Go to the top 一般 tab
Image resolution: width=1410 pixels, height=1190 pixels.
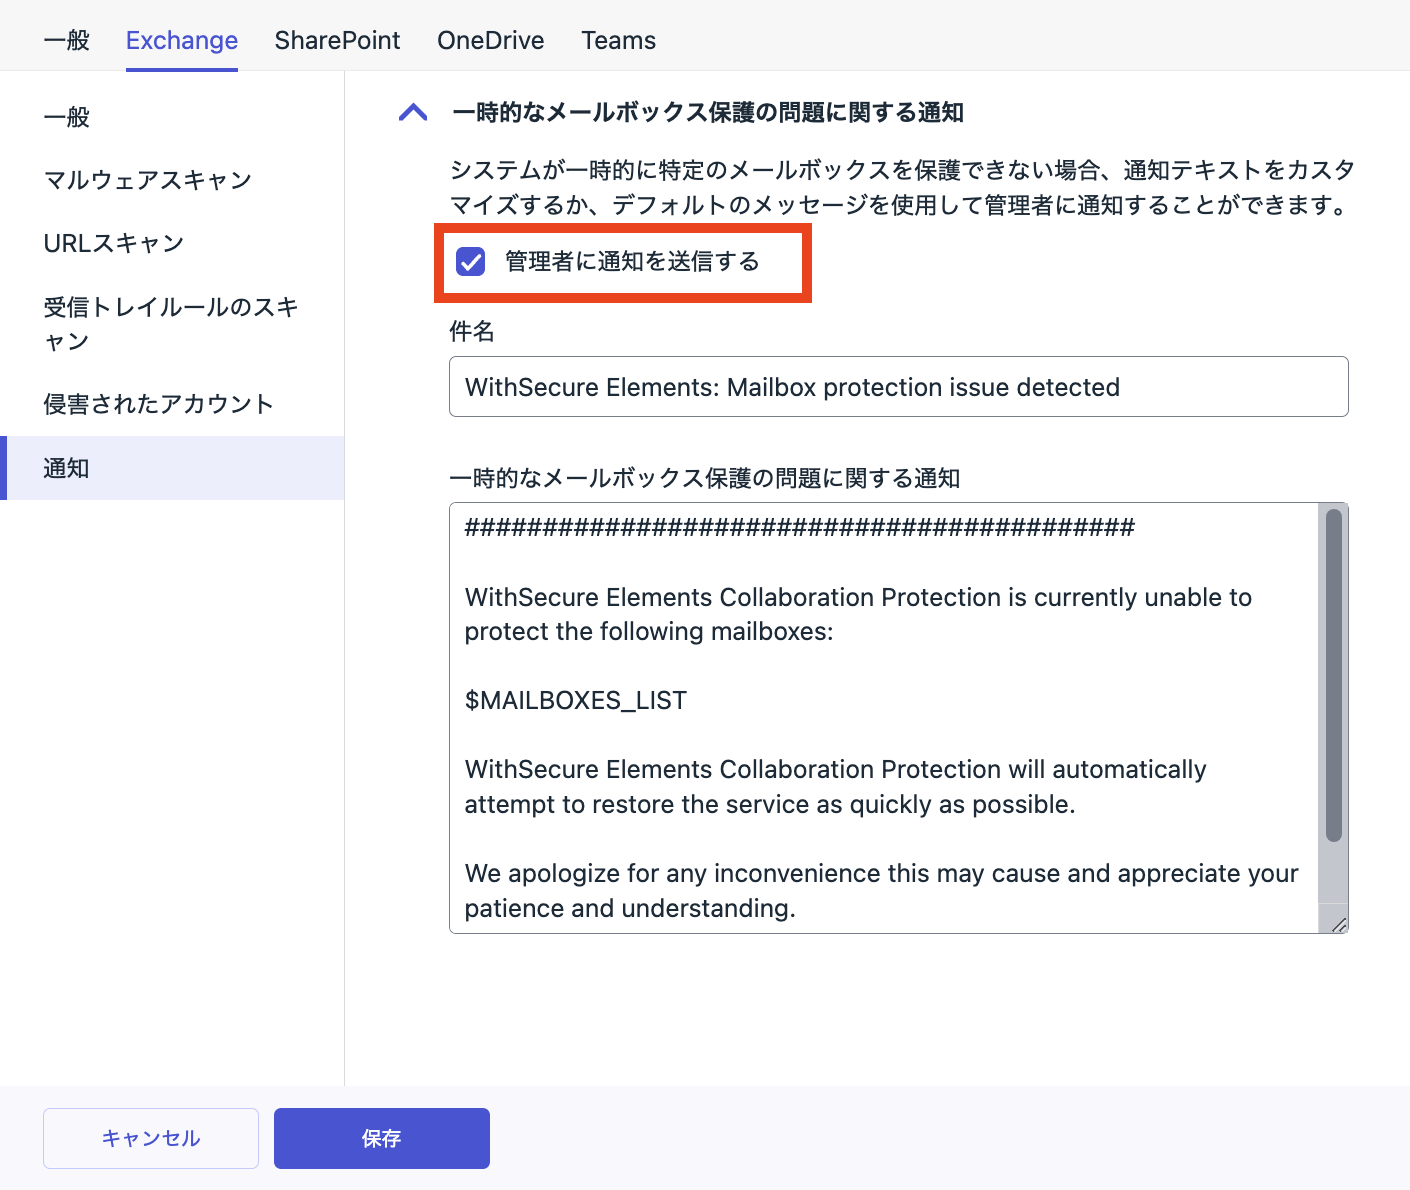tap(67, 41)
